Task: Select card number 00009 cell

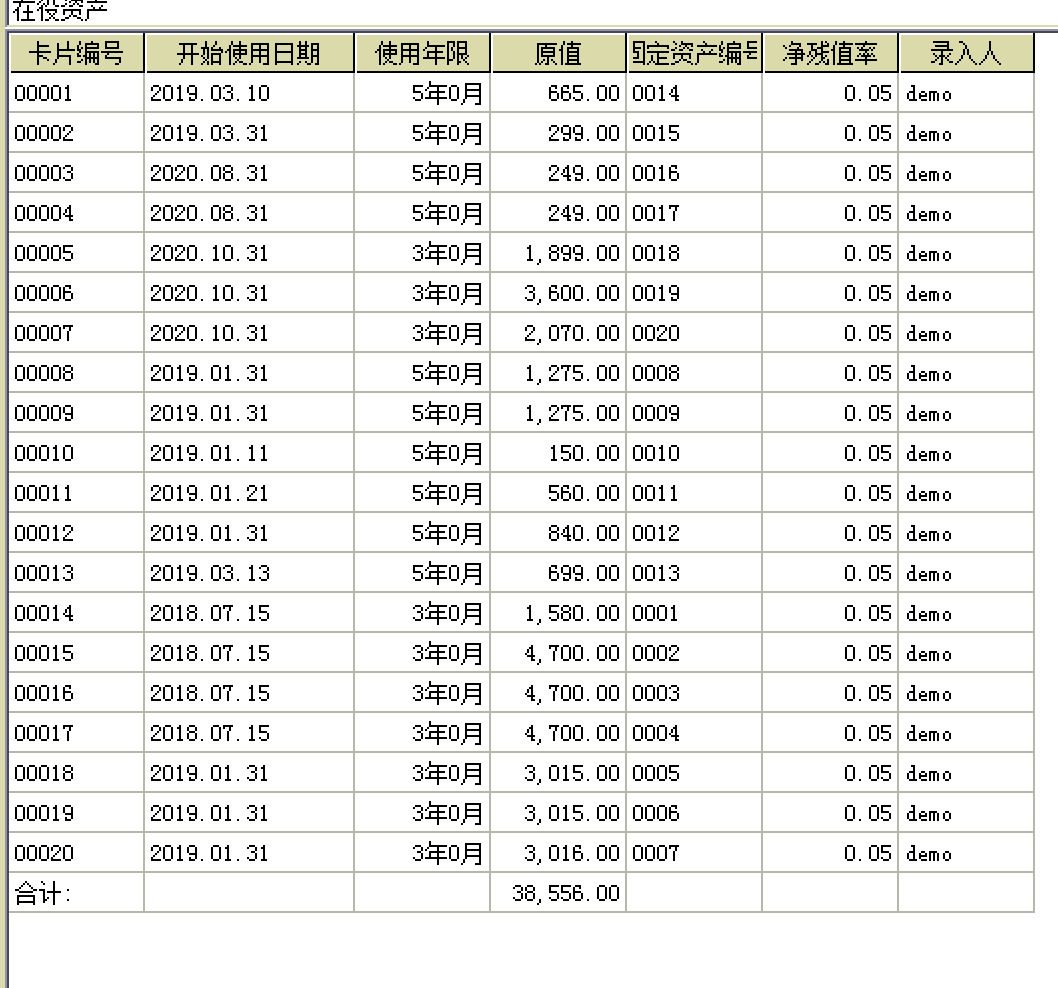Action: coord(76,413)
